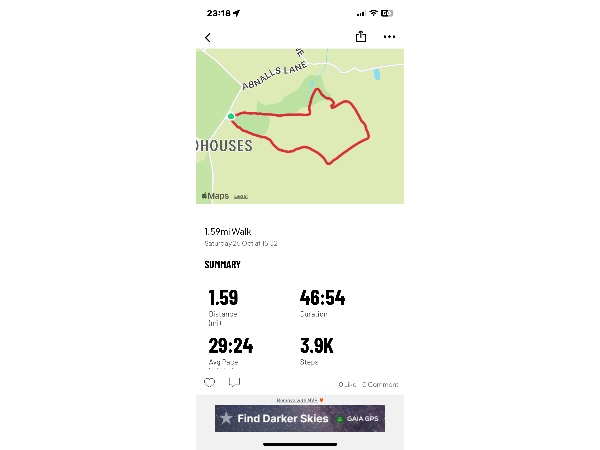Tap the 1.59mi Walk title

(x=228, y=231)
